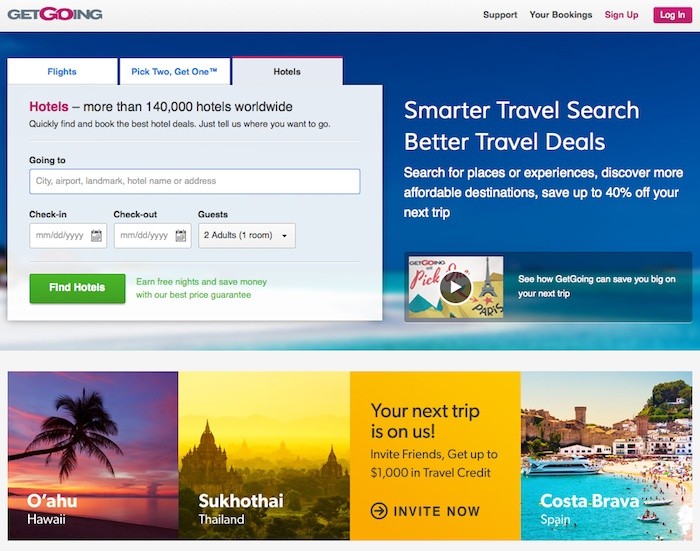The width and height of the screenshot is (700, 551).
Task: Open the 2 Adults (1 room) selector
Action: pyautogui.click(x=247, y=235)
